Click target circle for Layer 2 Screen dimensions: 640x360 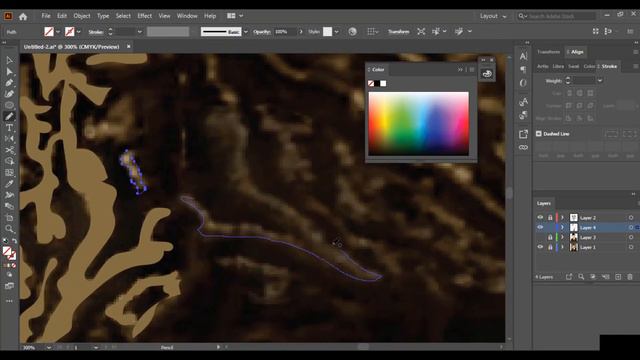631,218
